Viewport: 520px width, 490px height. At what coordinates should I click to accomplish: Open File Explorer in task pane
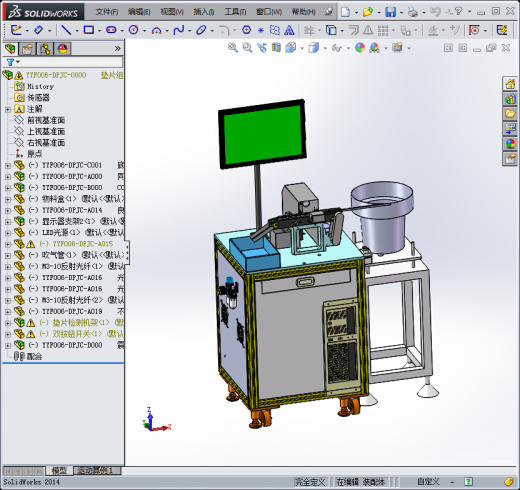click(x=510, y=114)
